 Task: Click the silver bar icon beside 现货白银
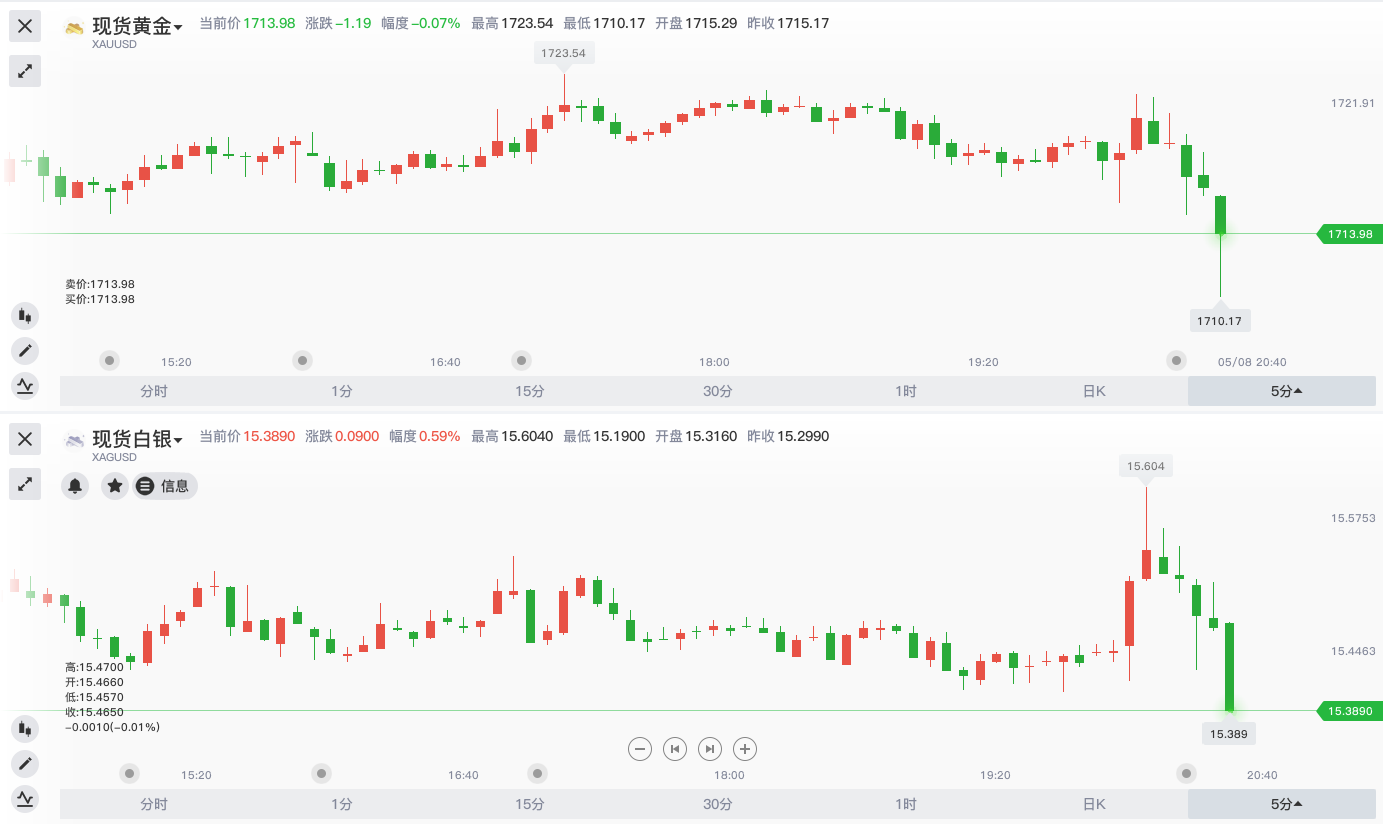click(75, 440)
